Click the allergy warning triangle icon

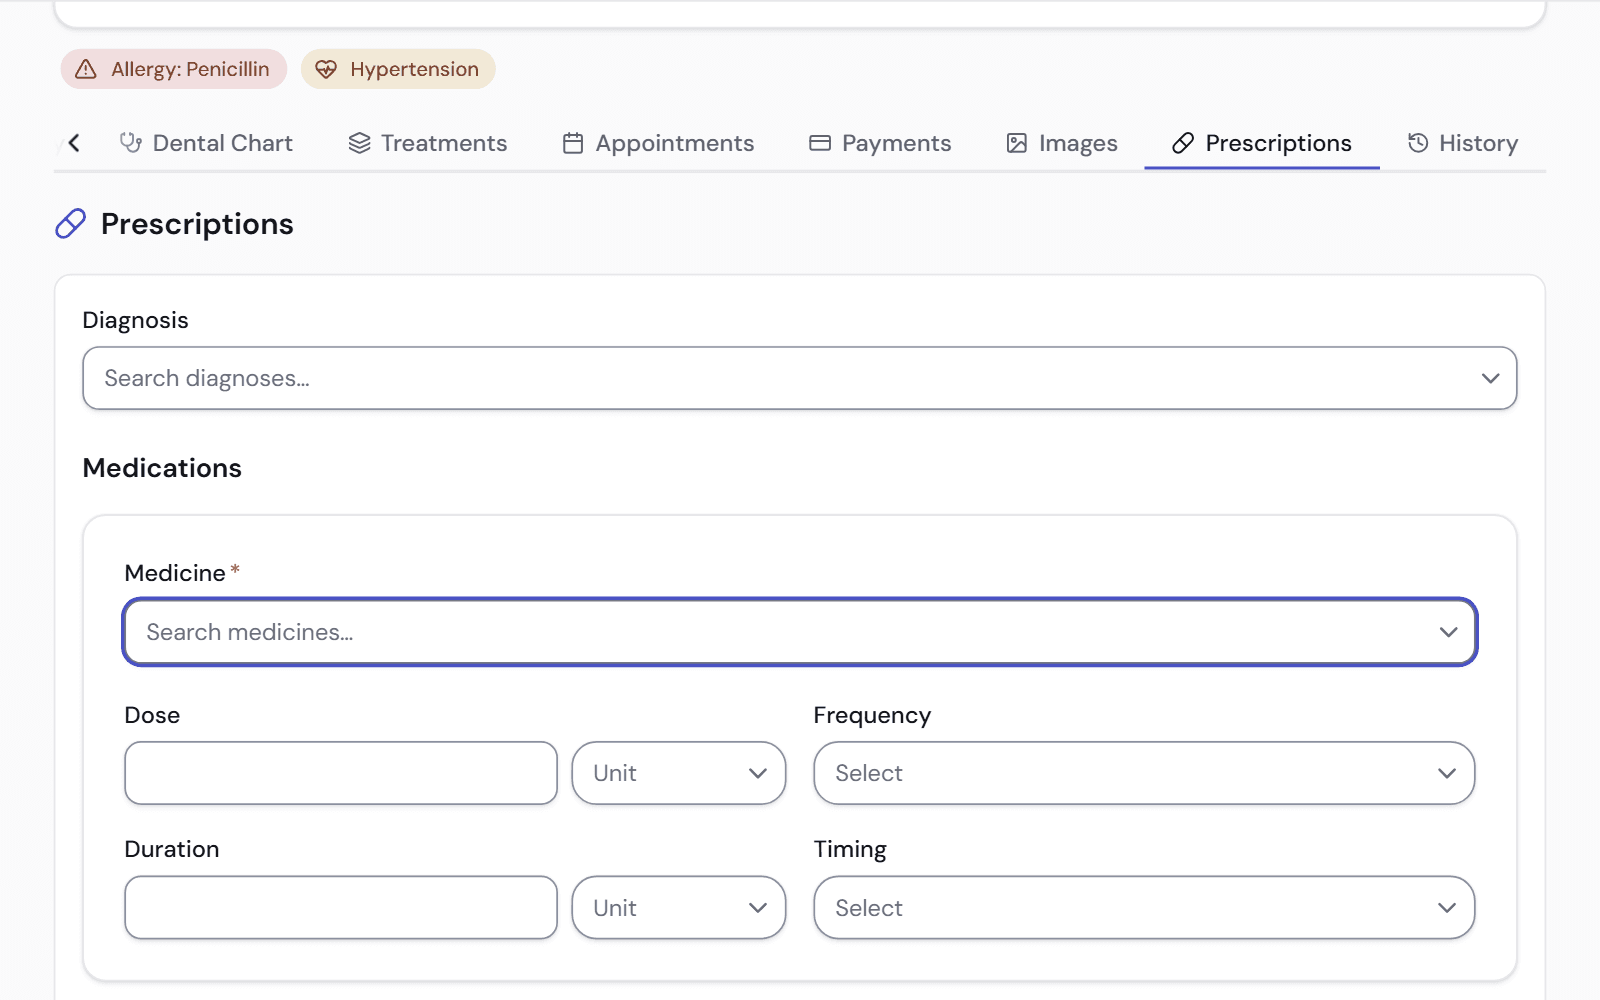coord(86,69)
